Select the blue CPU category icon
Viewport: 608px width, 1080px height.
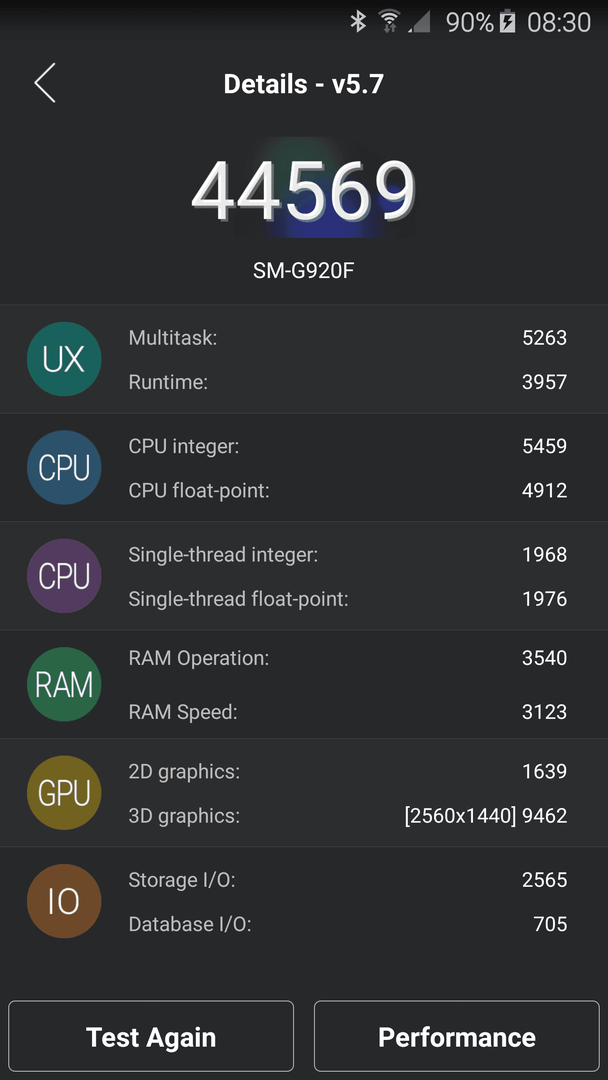[64, 468]
